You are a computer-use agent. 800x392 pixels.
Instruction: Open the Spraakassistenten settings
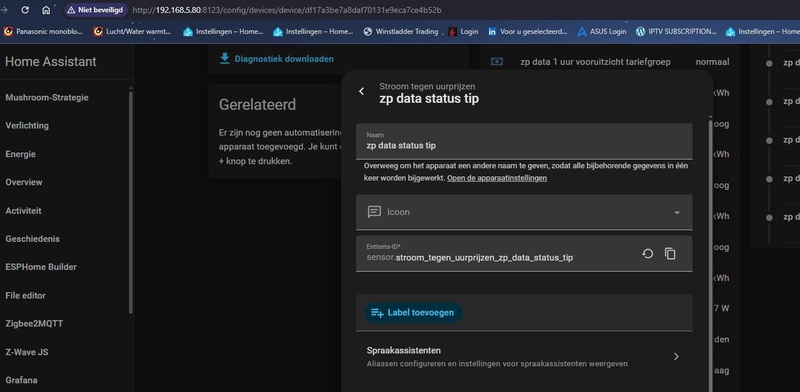tap(524, 356)
